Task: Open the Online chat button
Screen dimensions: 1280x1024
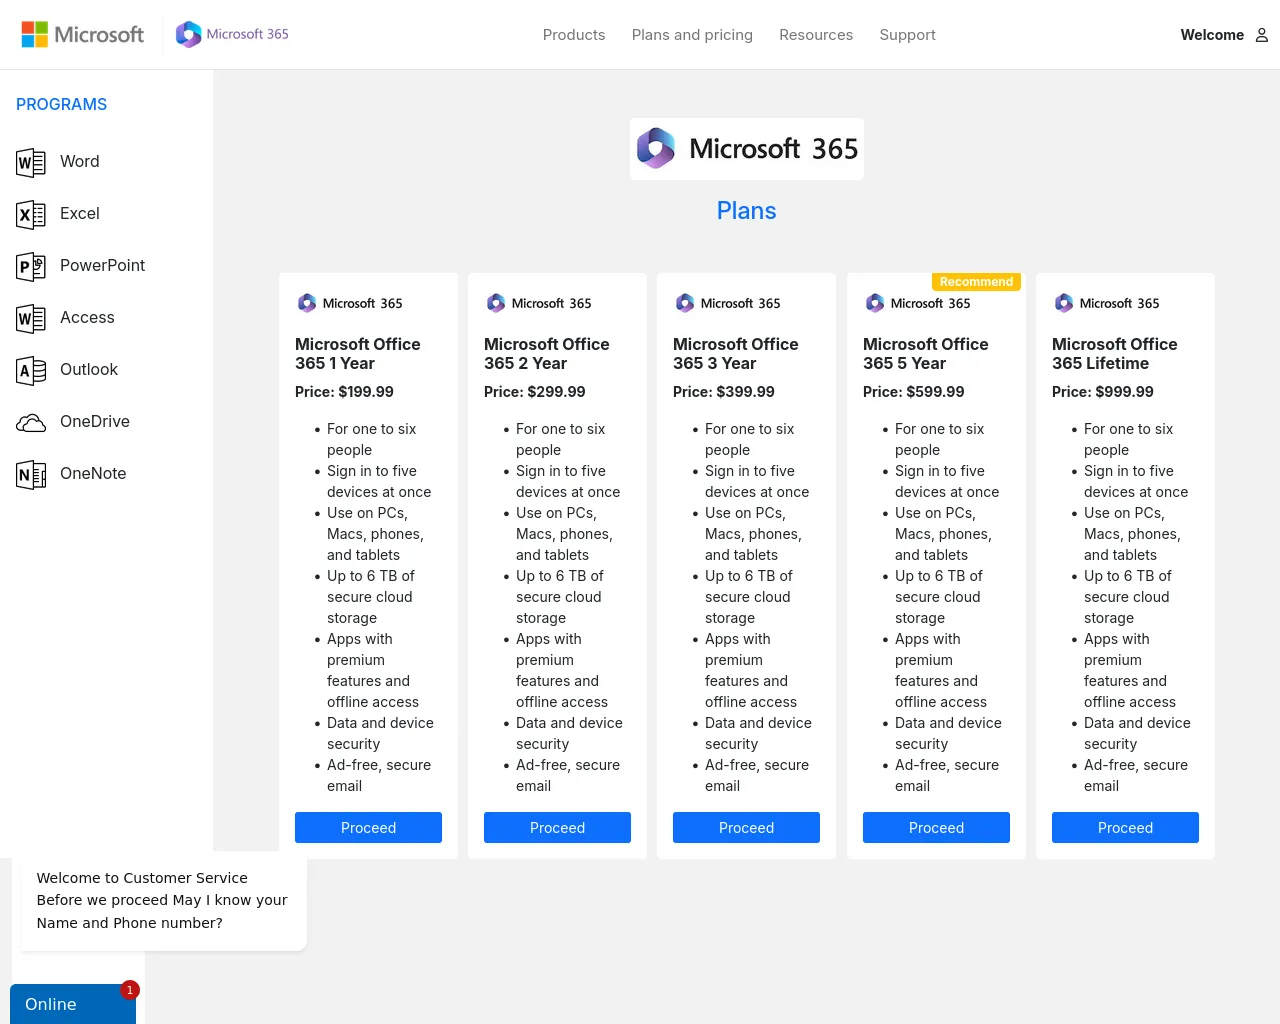Action: [73, 1004]
